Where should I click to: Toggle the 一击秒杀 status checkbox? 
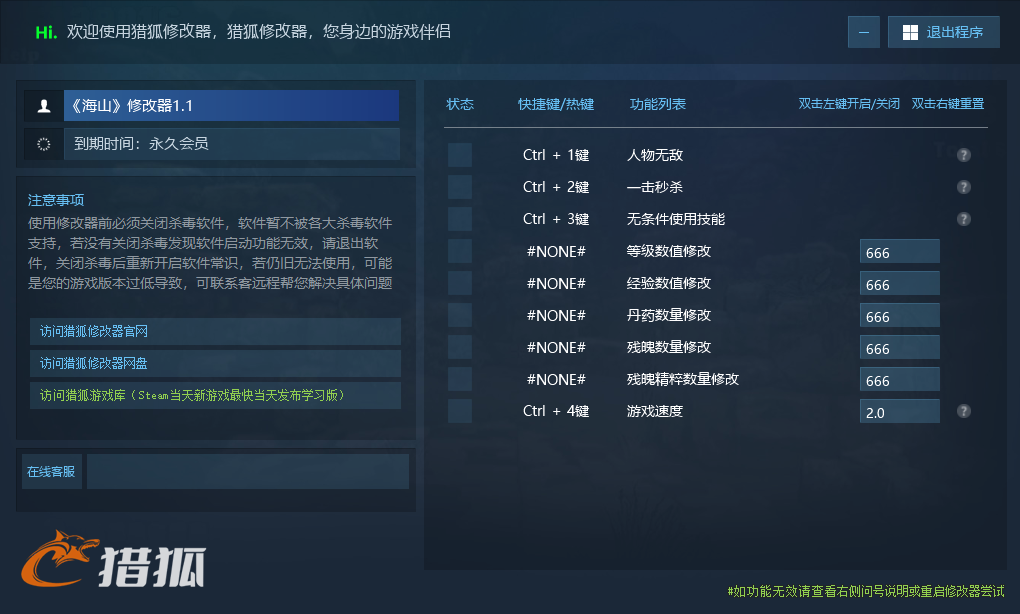[x=460, y=187]
